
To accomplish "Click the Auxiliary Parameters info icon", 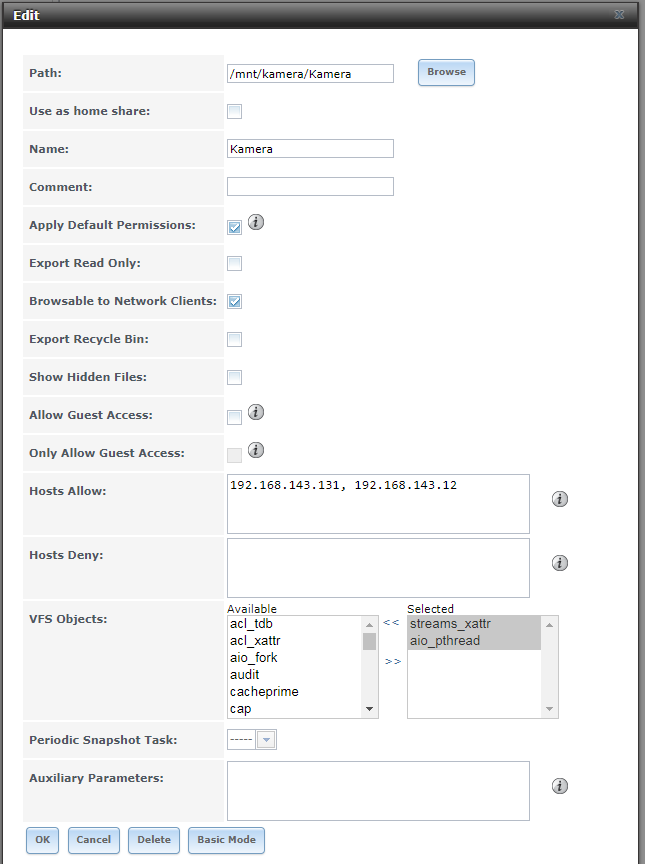I will 560,786.
